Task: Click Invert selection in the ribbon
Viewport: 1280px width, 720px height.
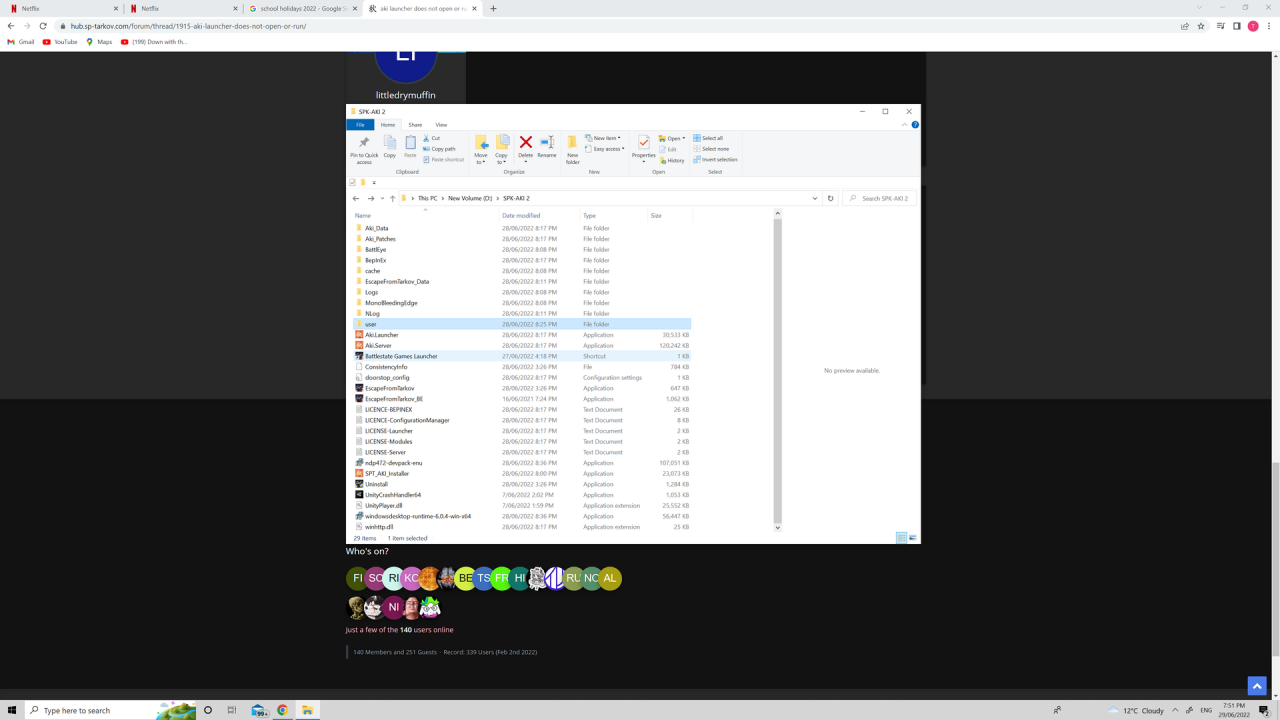Action: tap(715, 160)
